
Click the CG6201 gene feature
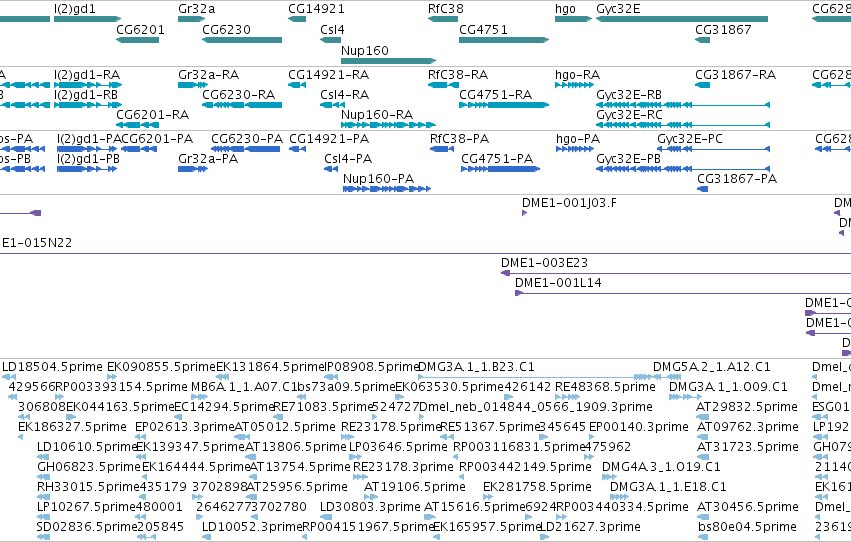click(137, 40)
